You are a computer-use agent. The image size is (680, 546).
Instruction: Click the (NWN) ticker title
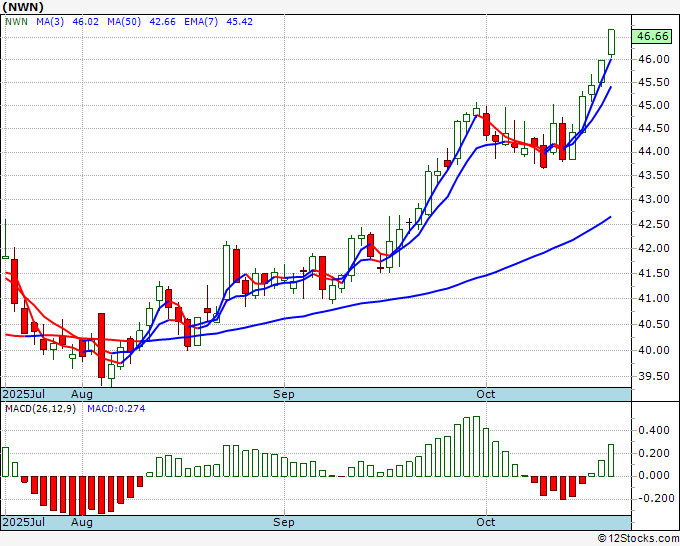click(23, 7)
